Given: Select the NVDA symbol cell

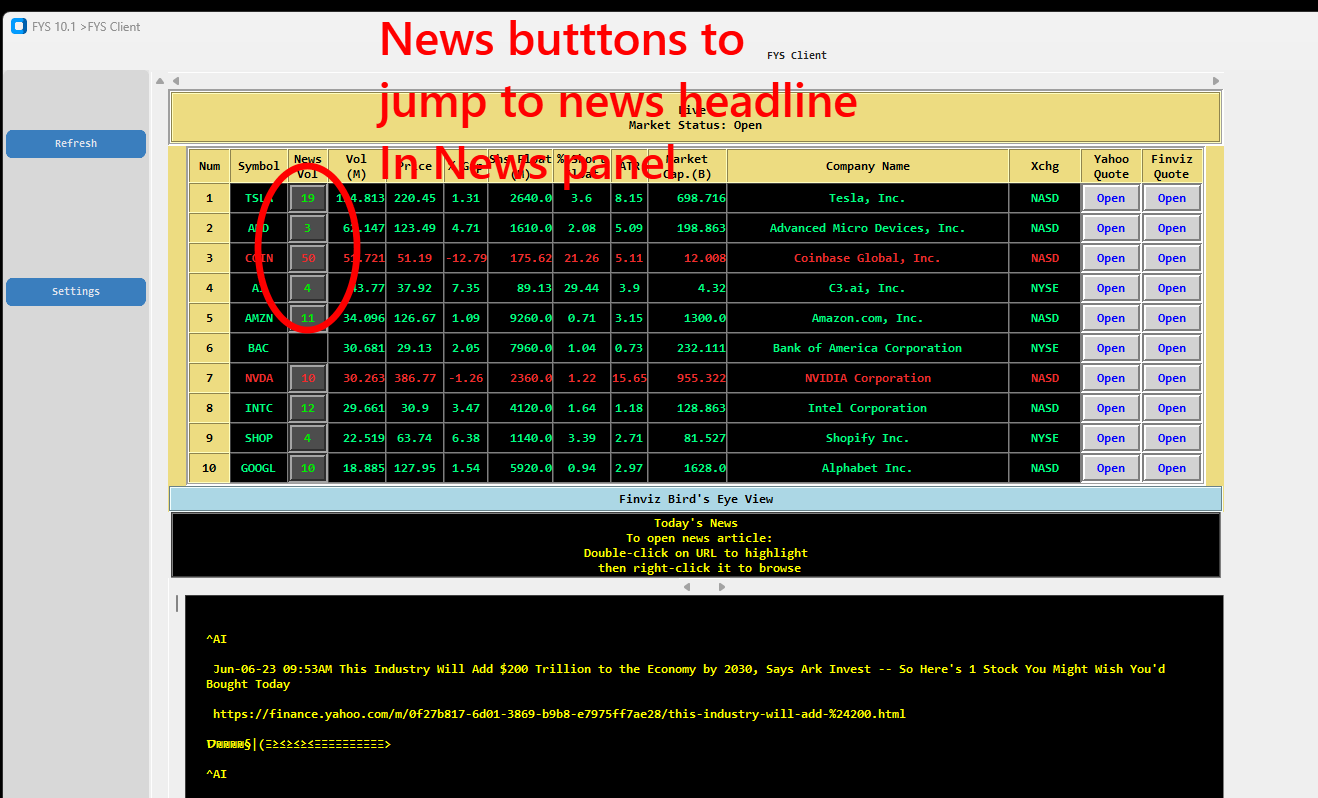Looking at the screenshot, I should pos(259,378).
